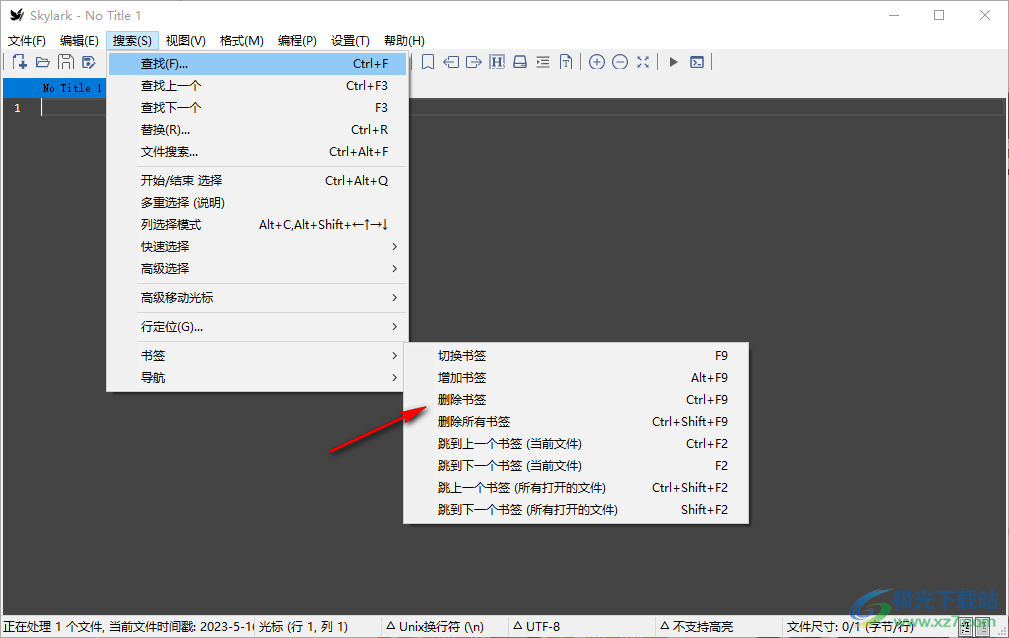The width and height of the screenshot is (1009, 638).
Task: Click 多重选择 (说明) menu entry
Action: (257, 202)
